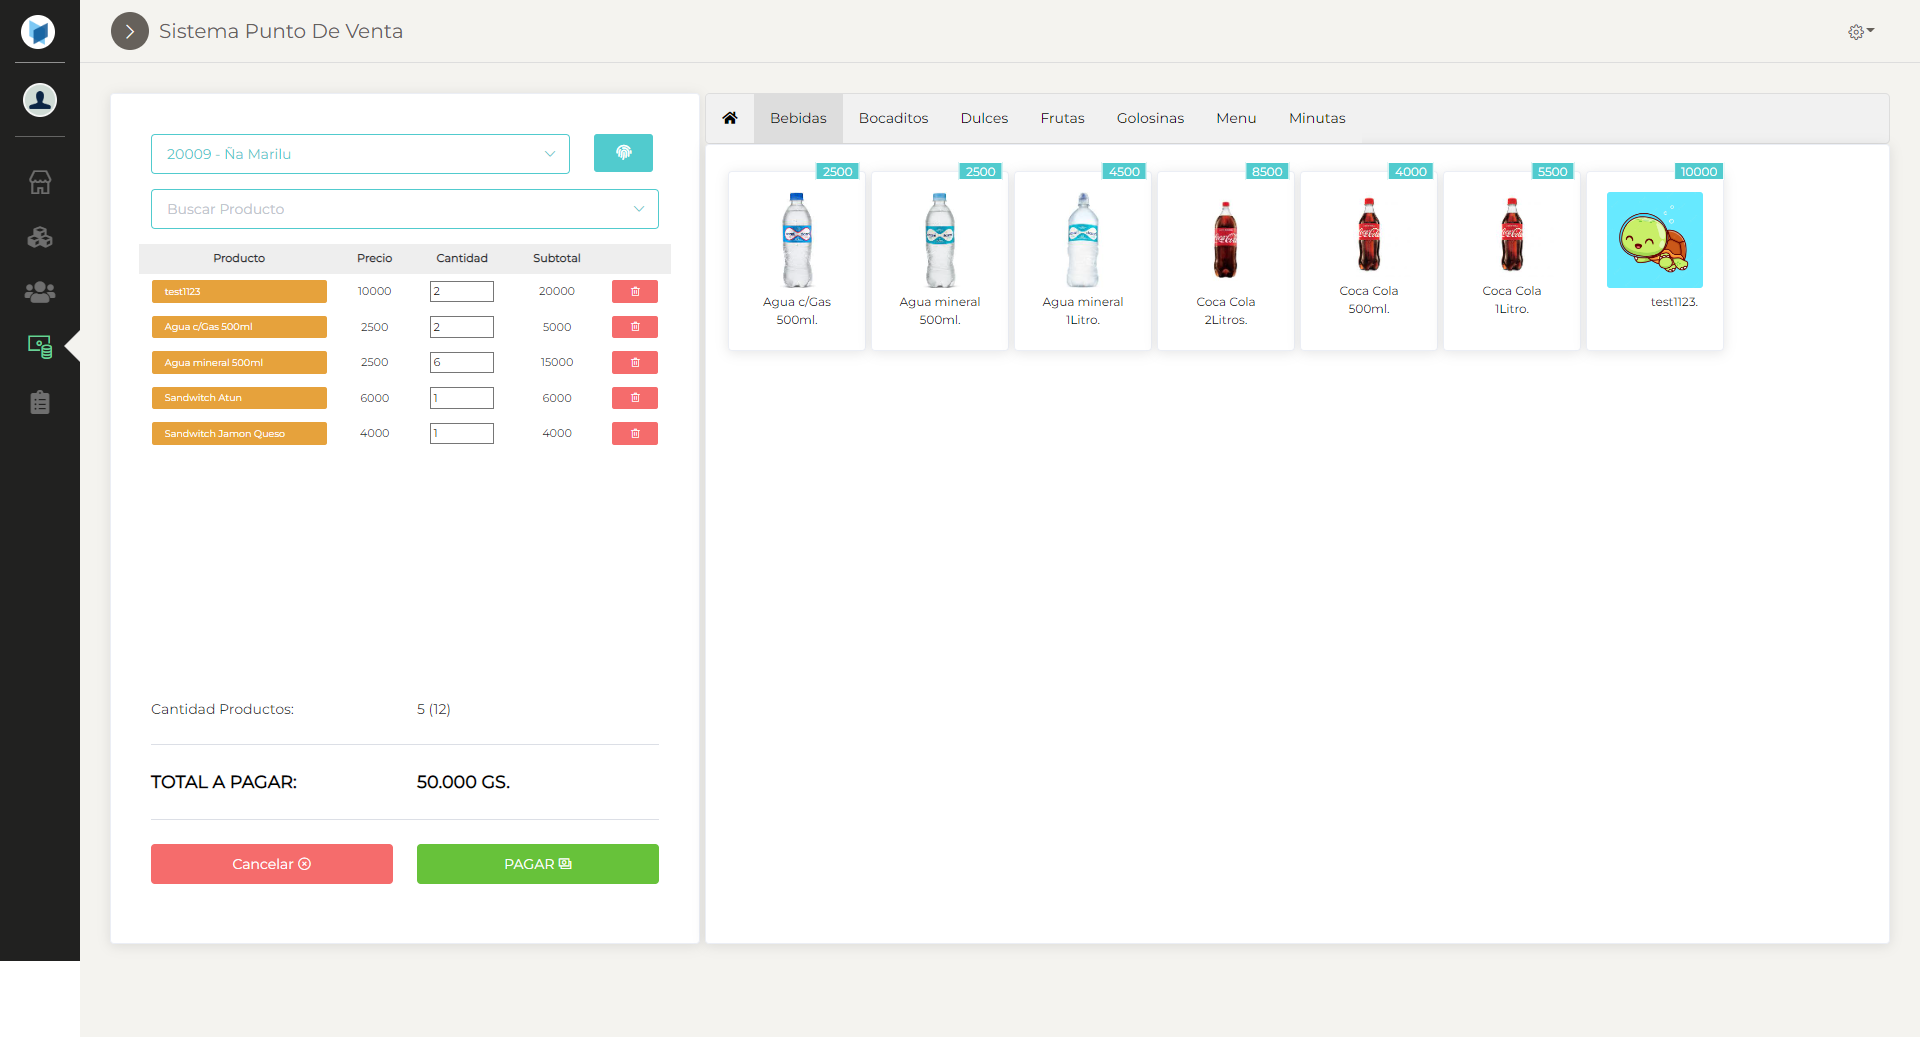Click the home icon tab above products
The width and height of the screenshot is (1920, 1037).
point(730,118)
